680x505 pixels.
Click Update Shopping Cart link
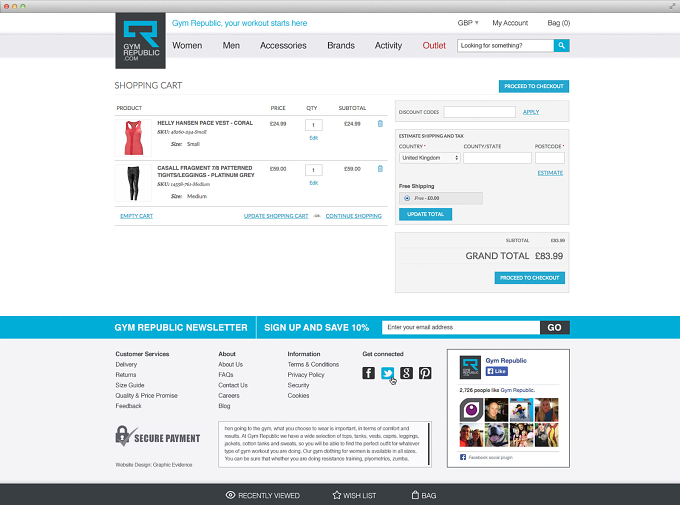(276, 216)
